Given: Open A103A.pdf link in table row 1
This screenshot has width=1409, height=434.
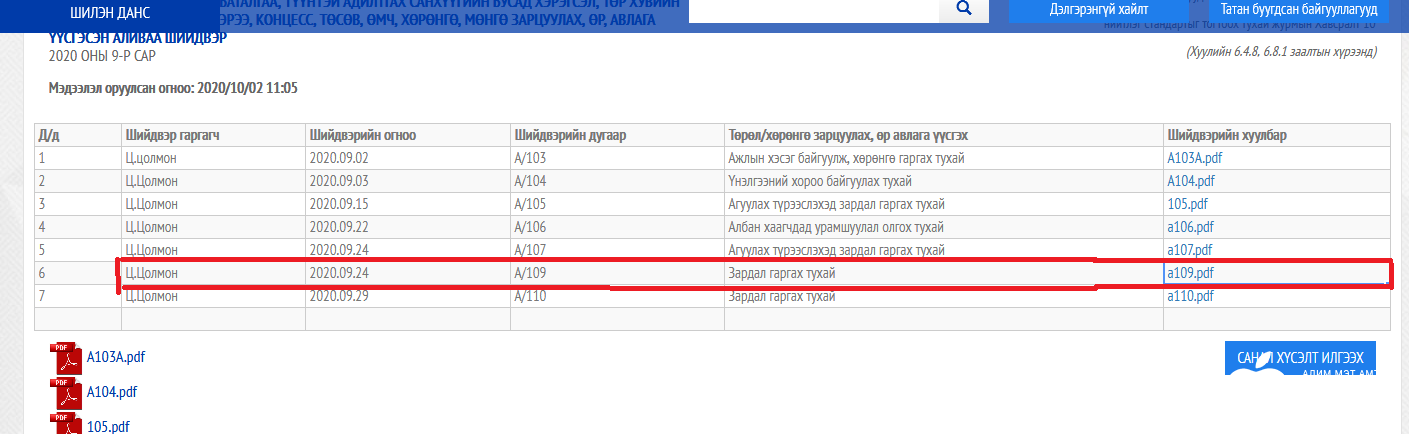Looking at the screenshot, I should pyautogui.click(x=1193, y=158).
